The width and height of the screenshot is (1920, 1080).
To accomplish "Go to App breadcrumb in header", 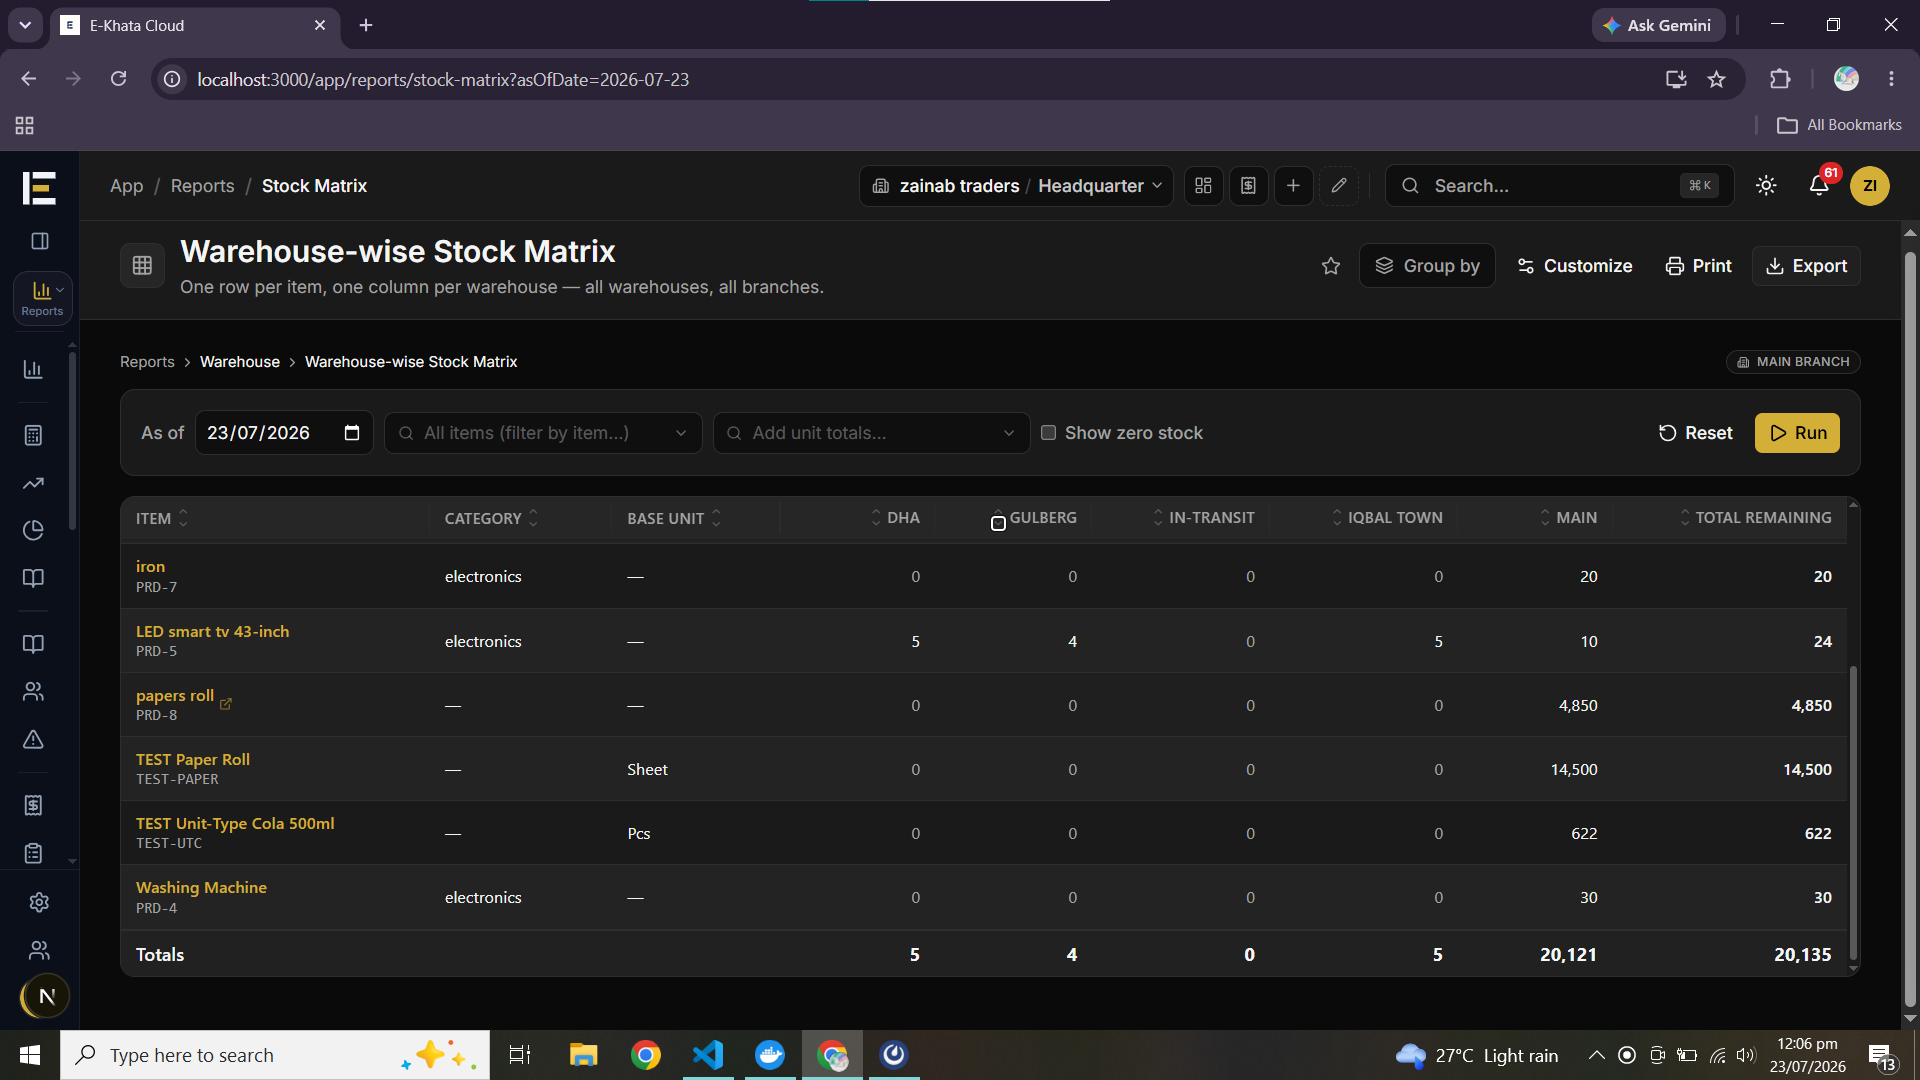I will 126,186.
